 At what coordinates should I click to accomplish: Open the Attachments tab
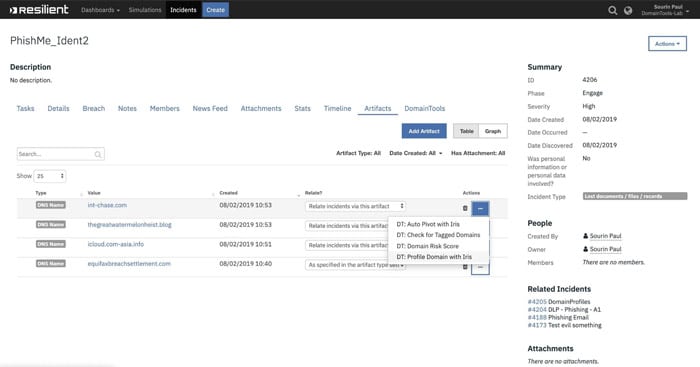261,108
